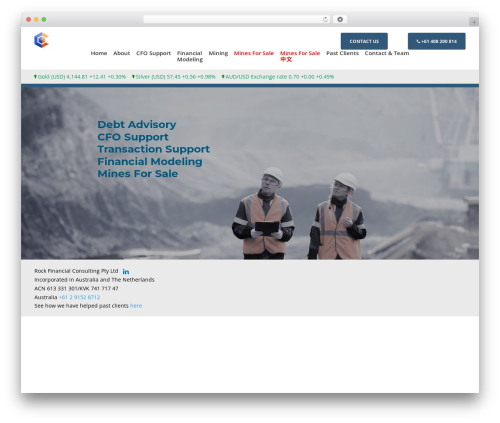Viewport: 500px width, 423px height.
Task: Close the browser window with the red button
Action: [x=29, y=19]
